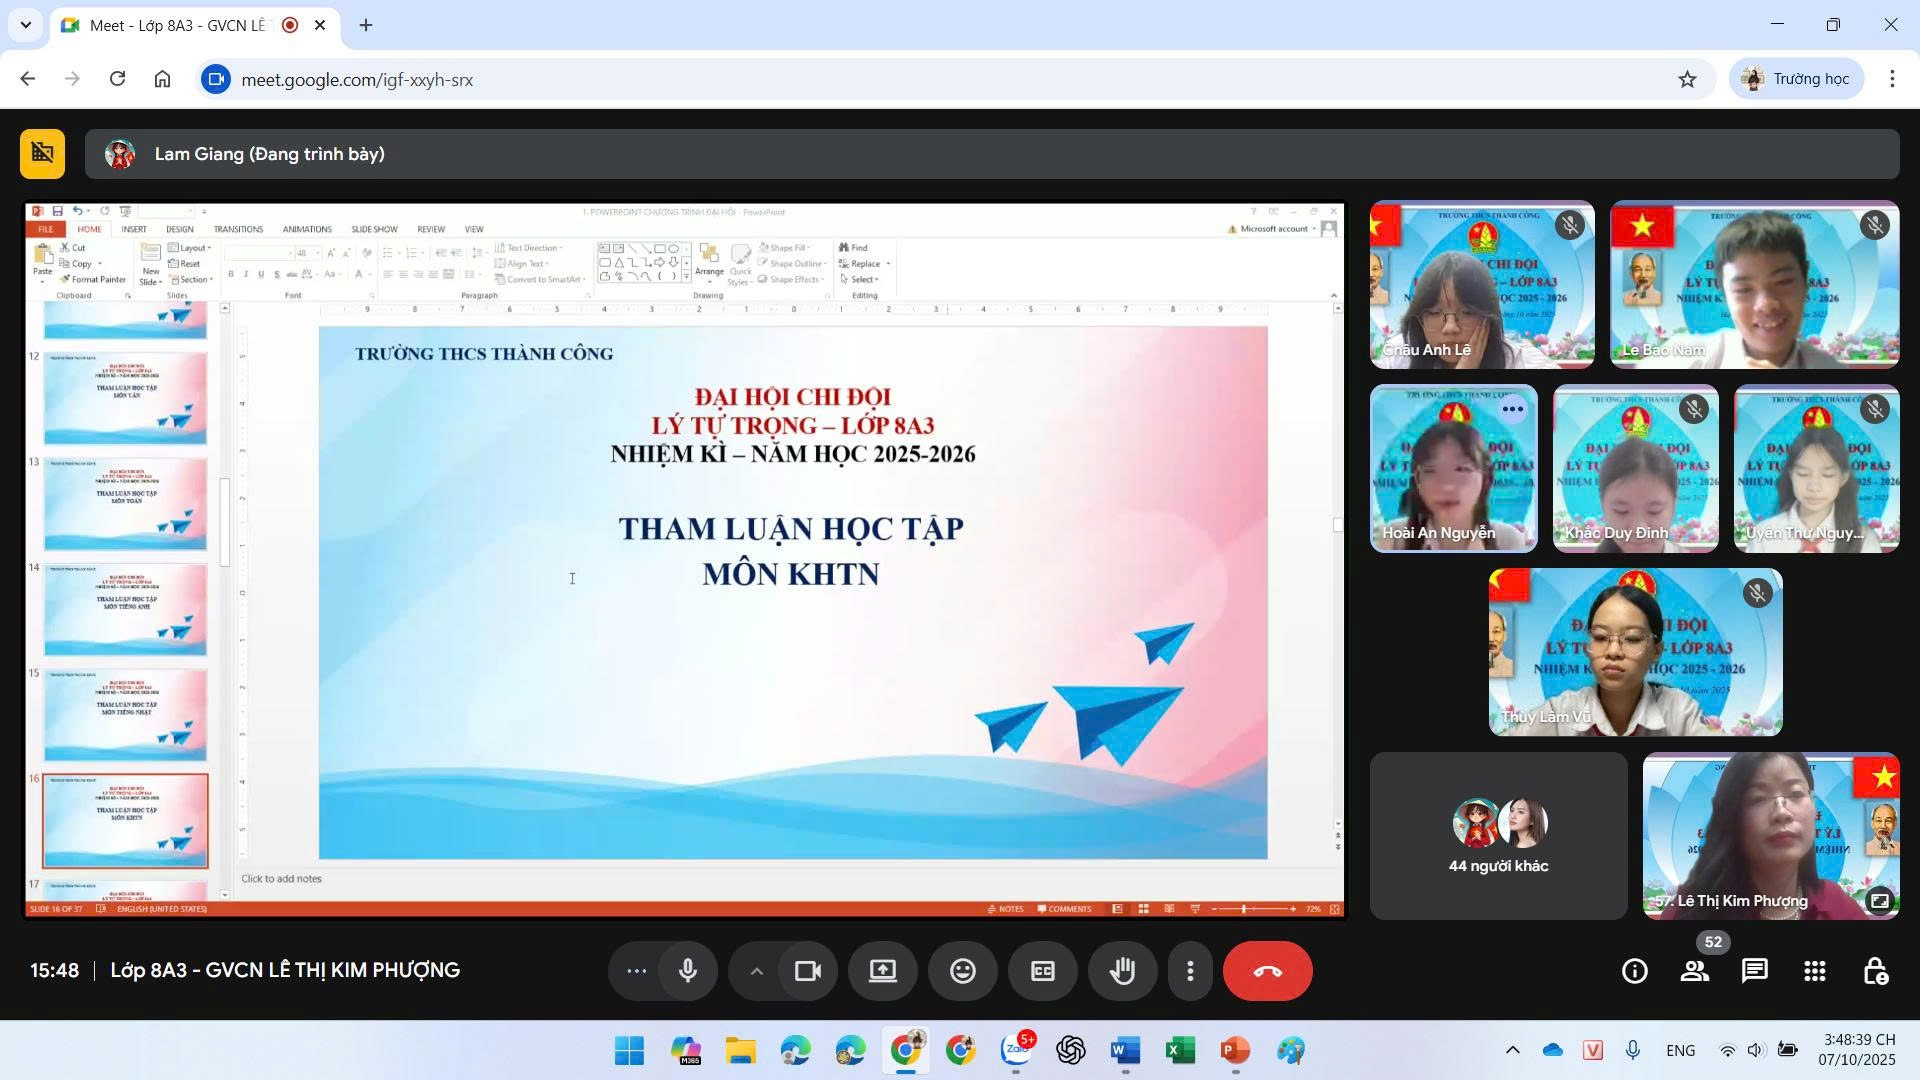
Task: Expand the shapes gallery in Drawing group
Action: pos(686,276)
